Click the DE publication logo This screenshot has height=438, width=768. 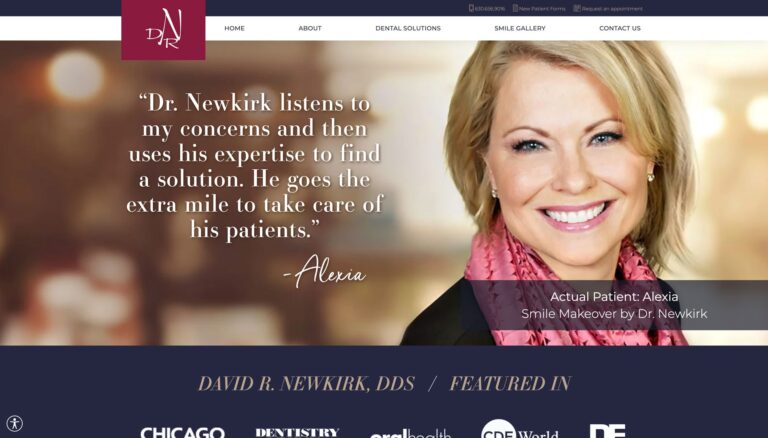607,431
